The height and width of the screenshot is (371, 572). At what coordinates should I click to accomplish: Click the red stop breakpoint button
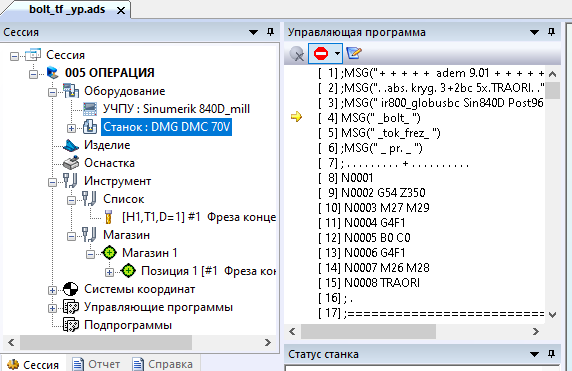pyautogui.click(x=321, y=54)
